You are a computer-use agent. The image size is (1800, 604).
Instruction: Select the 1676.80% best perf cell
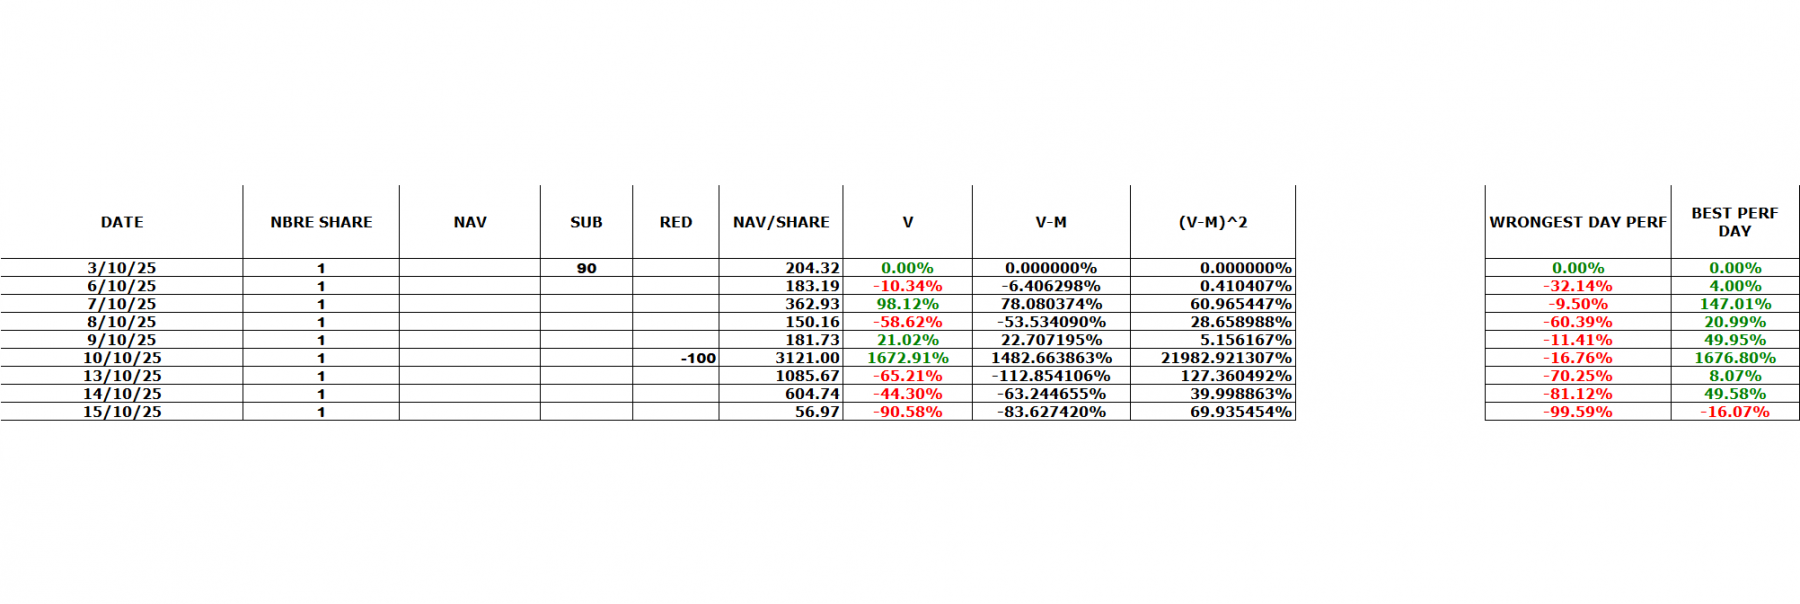(1734, 358)
